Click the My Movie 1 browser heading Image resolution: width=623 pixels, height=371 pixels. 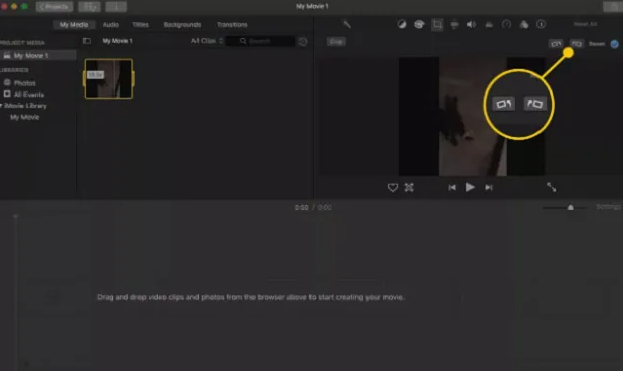[117, 41]
